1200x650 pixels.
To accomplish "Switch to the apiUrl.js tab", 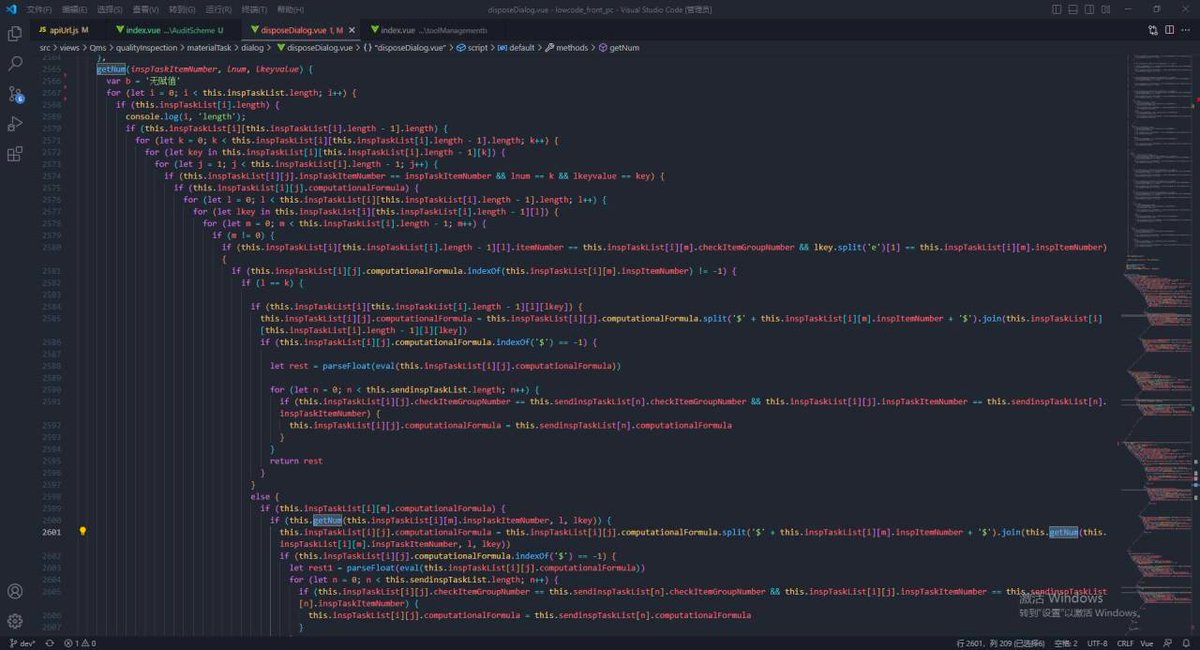I will (67, 30).
